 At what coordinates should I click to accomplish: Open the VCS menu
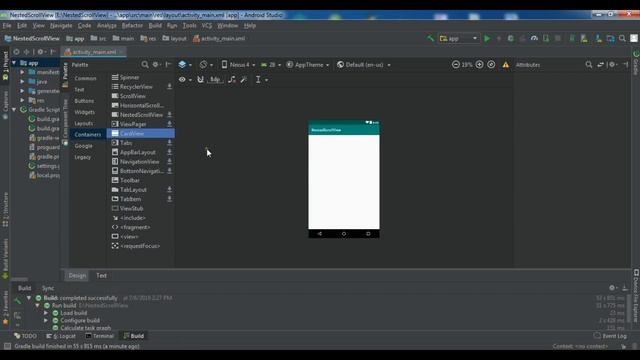click(207, 25)
